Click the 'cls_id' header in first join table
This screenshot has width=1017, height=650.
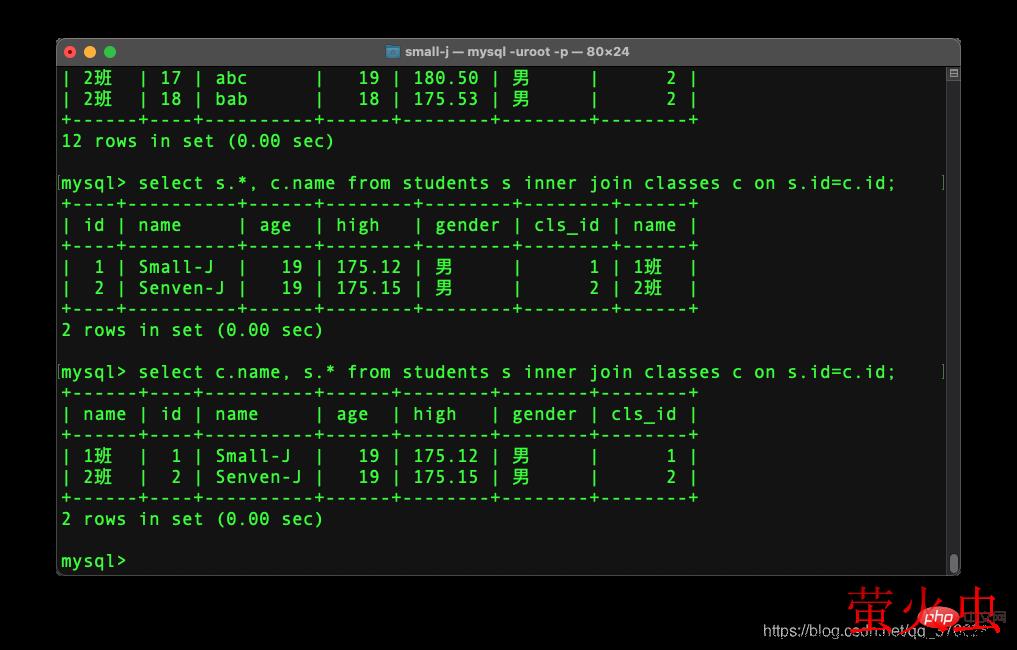coord(567,225)
